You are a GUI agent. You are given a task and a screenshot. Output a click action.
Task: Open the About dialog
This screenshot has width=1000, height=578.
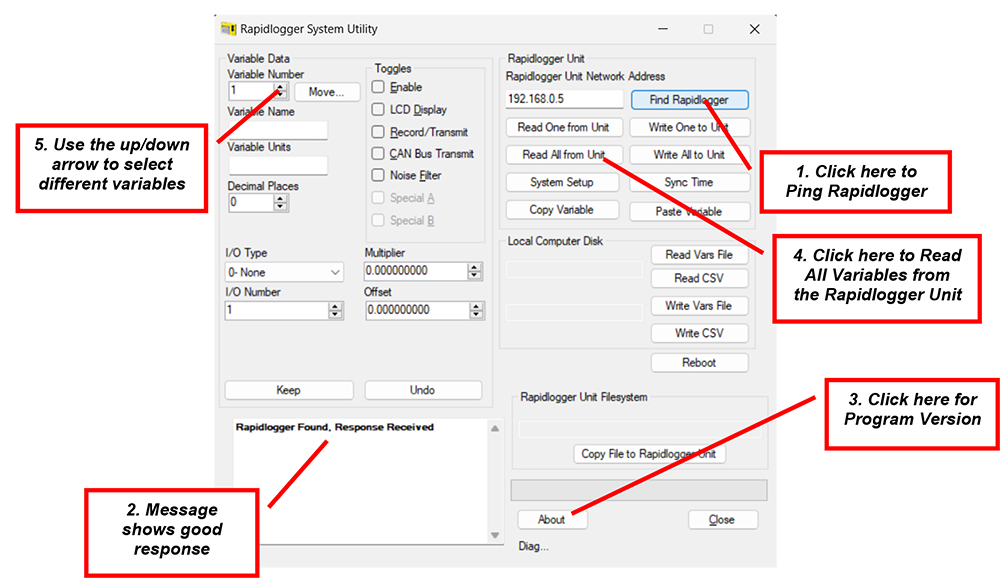pyautogui.click(x=552, y=519)
